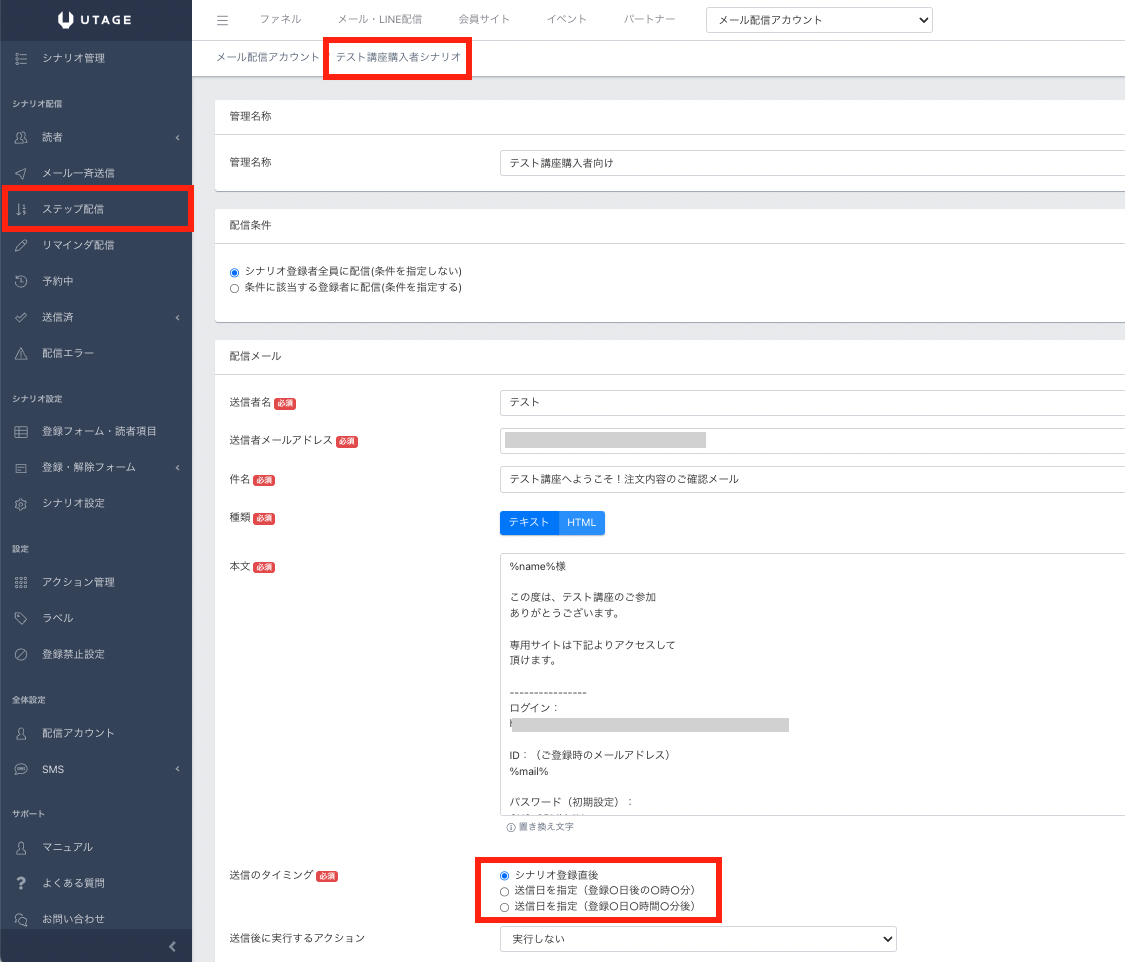Collapse the sidebar with bottom chevron

(172, 946)
